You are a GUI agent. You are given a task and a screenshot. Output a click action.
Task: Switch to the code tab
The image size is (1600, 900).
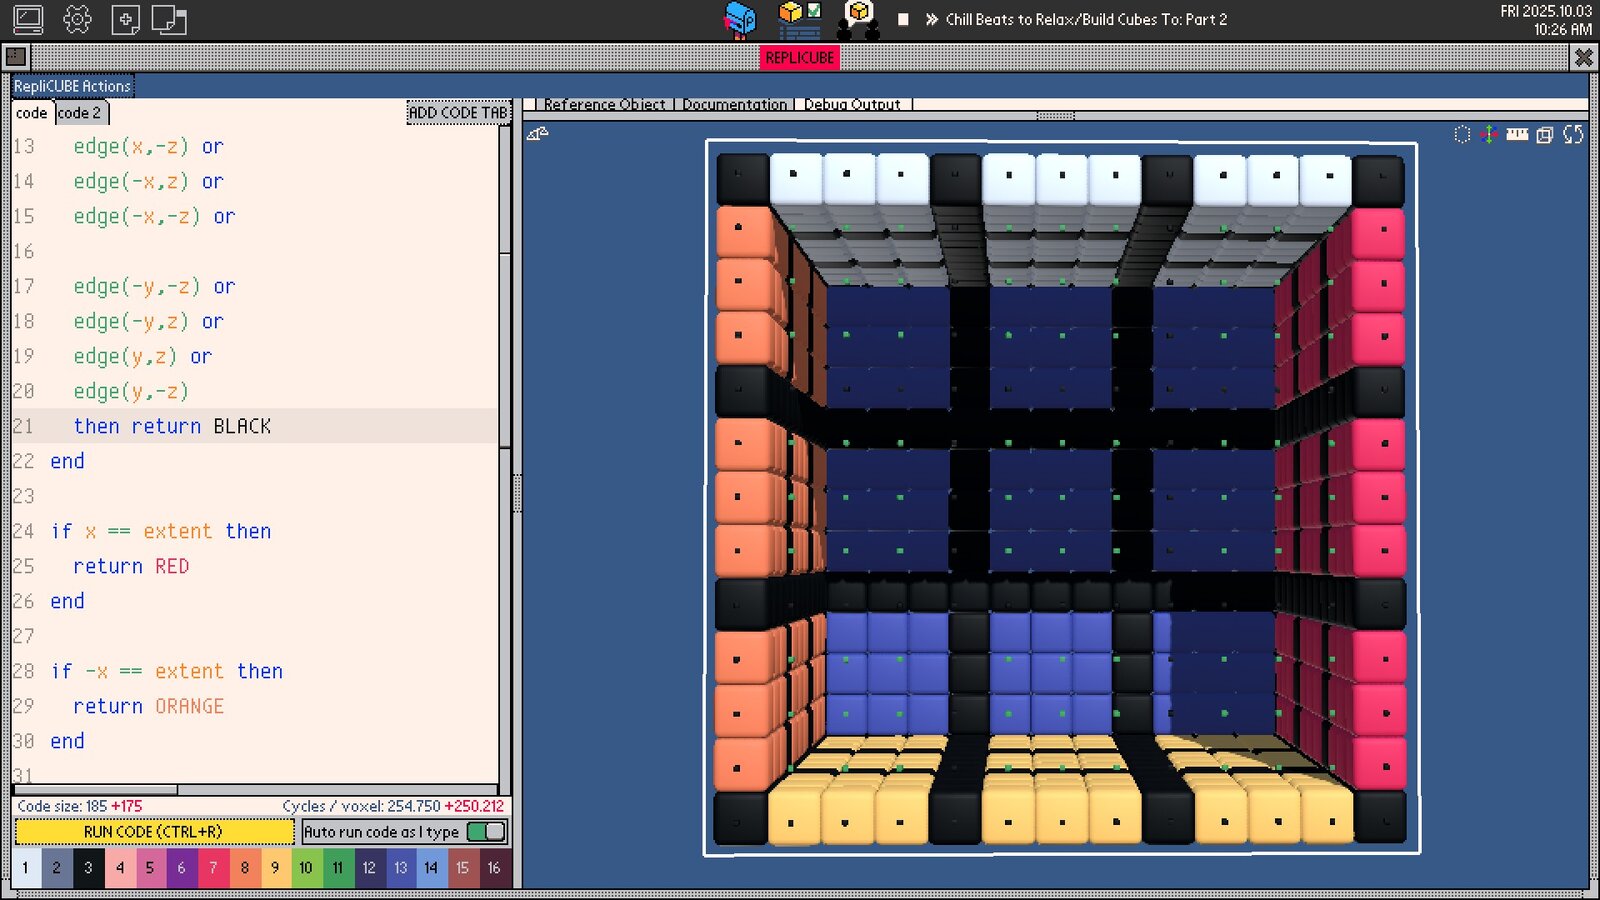coord(32,113)
